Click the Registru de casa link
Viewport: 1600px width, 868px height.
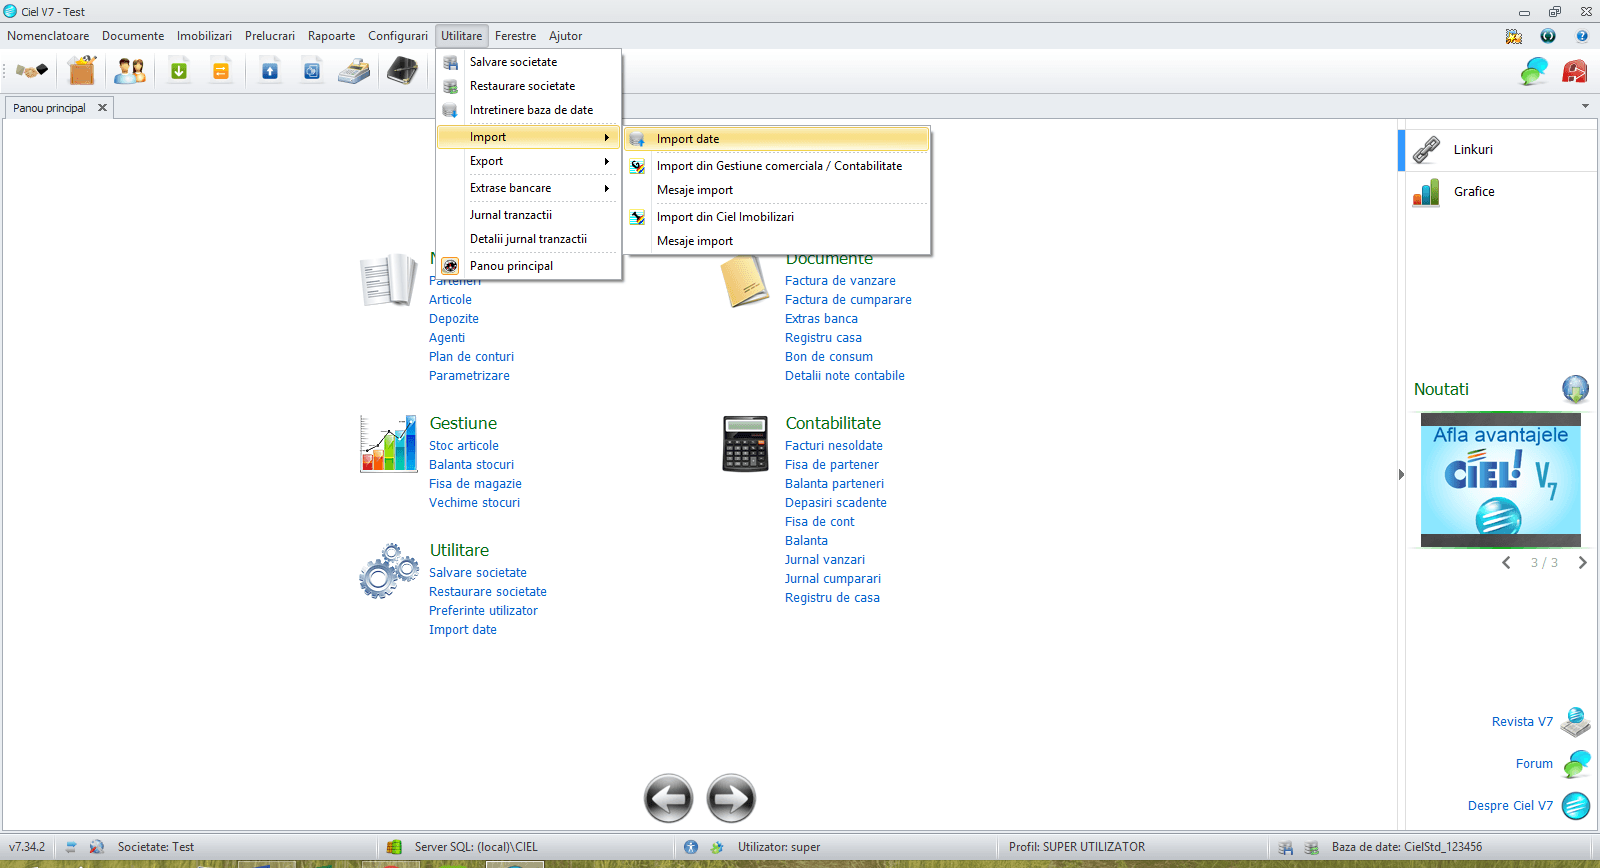pos(832,598)
